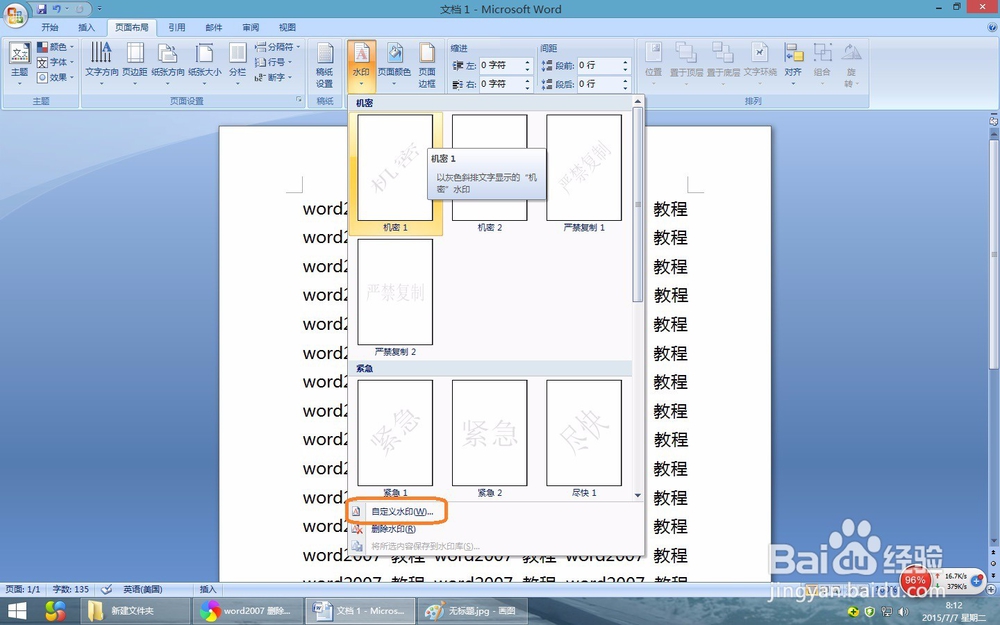This screenshot has width=1000, height=625.
Task: Open 字体 theme fonts dropdown
Action: coord(55,62)
